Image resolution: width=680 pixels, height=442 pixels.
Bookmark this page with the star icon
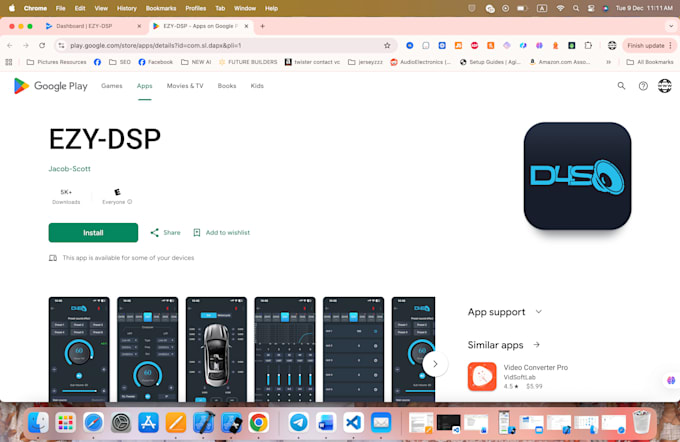click(x=387, y=46)
